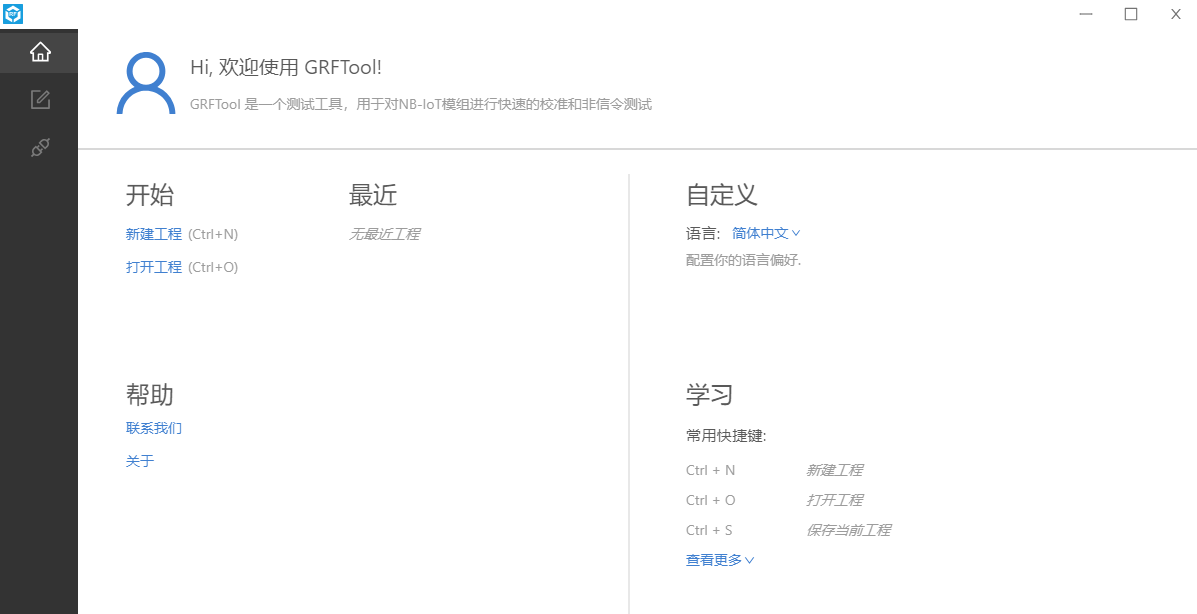Screen dimensions: 1197x614
Task: Click the 帮助 section heading
Action: pyautogui.click(x=150, y=395)
